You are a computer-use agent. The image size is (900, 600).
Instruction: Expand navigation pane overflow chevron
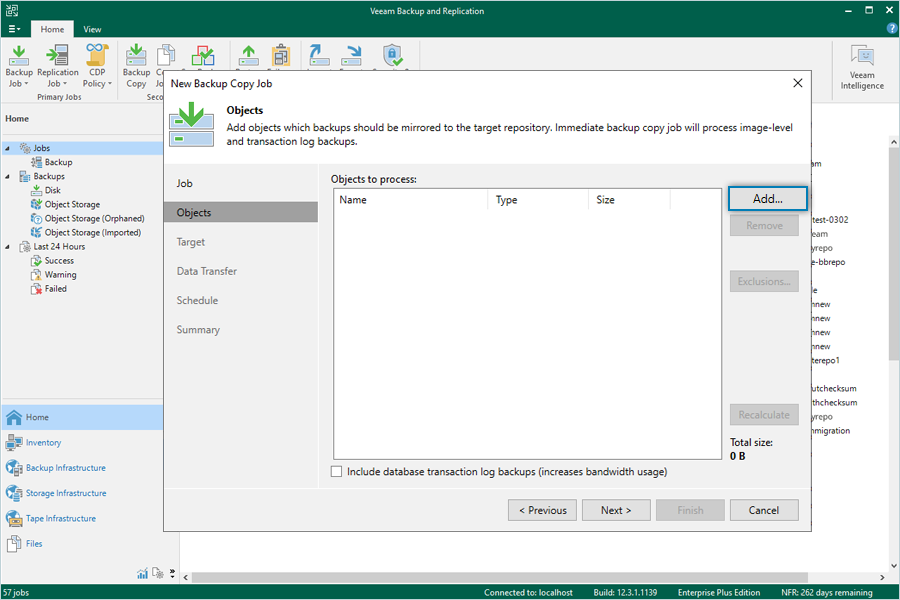(172, 573)
